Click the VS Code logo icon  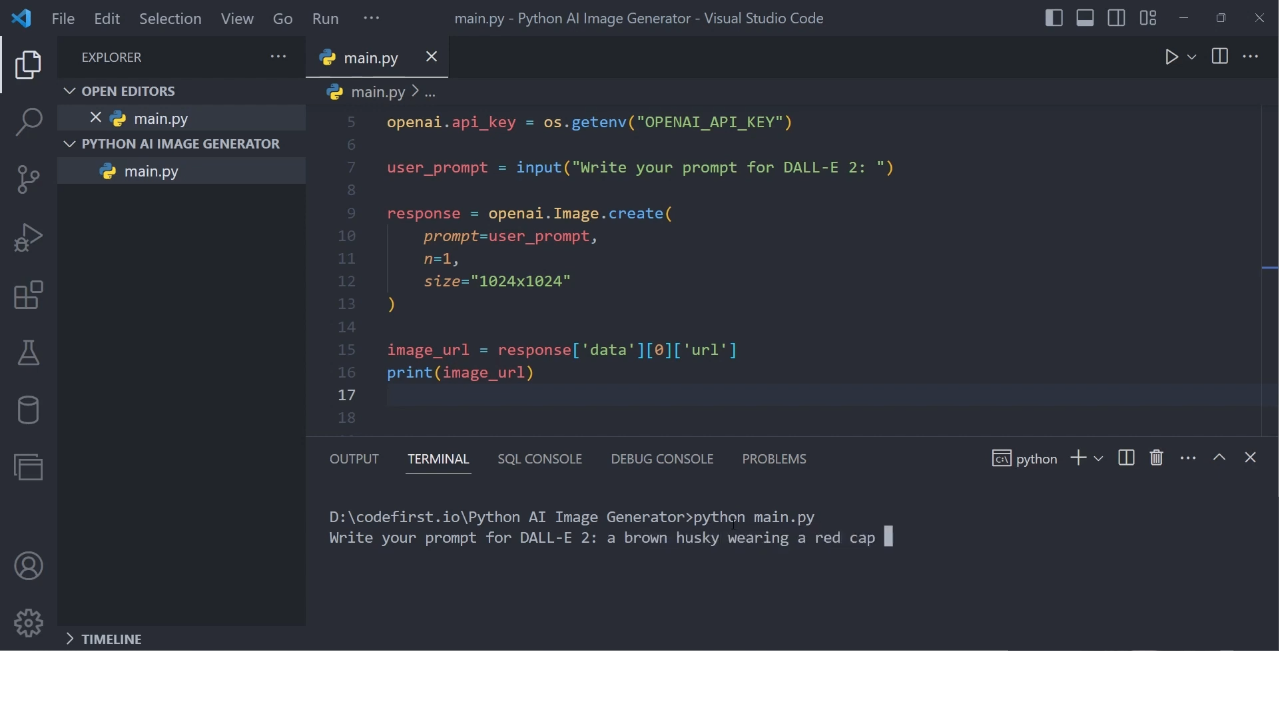point(21,18)
